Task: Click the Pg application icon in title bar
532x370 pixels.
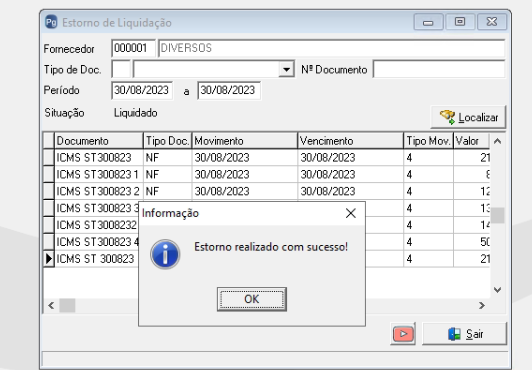Action: pyautogui.click(x=51, y=22)
